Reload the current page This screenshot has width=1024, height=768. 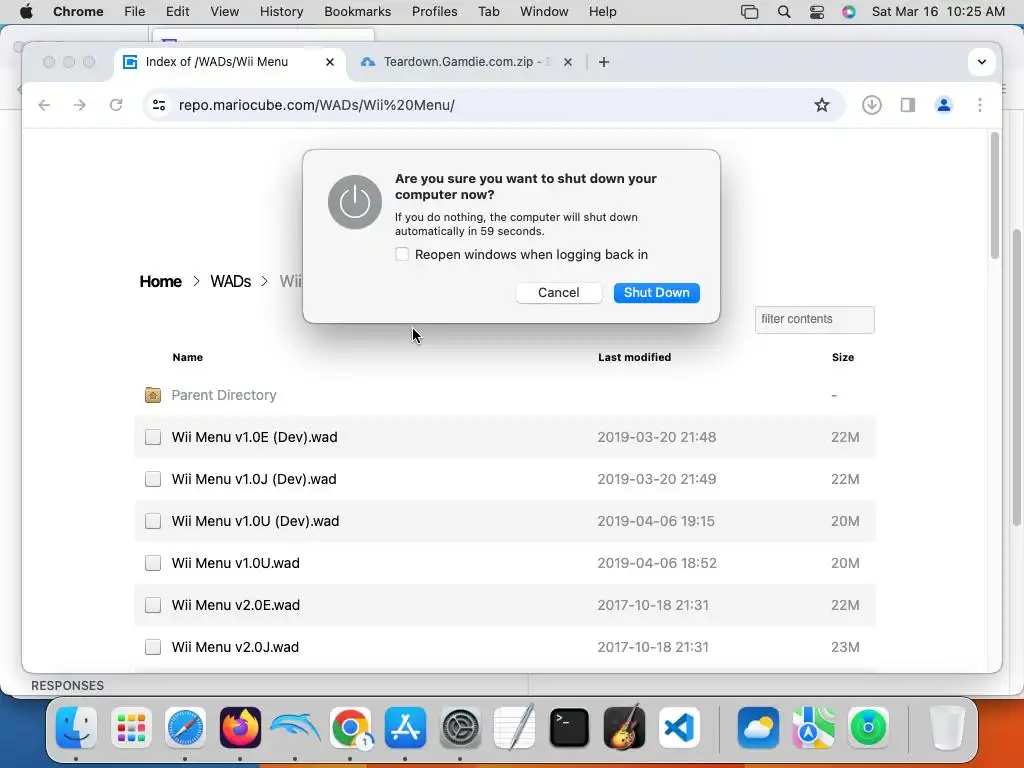(116, 105)
